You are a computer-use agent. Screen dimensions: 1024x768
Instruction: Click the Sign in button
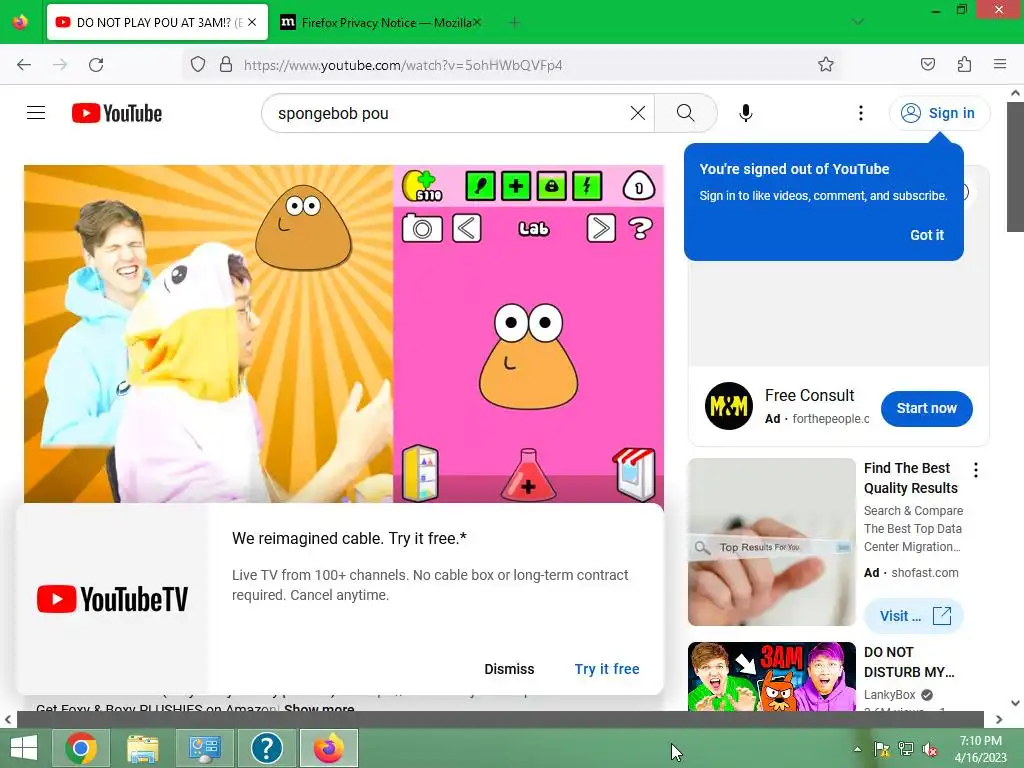[x=939, y=113]
